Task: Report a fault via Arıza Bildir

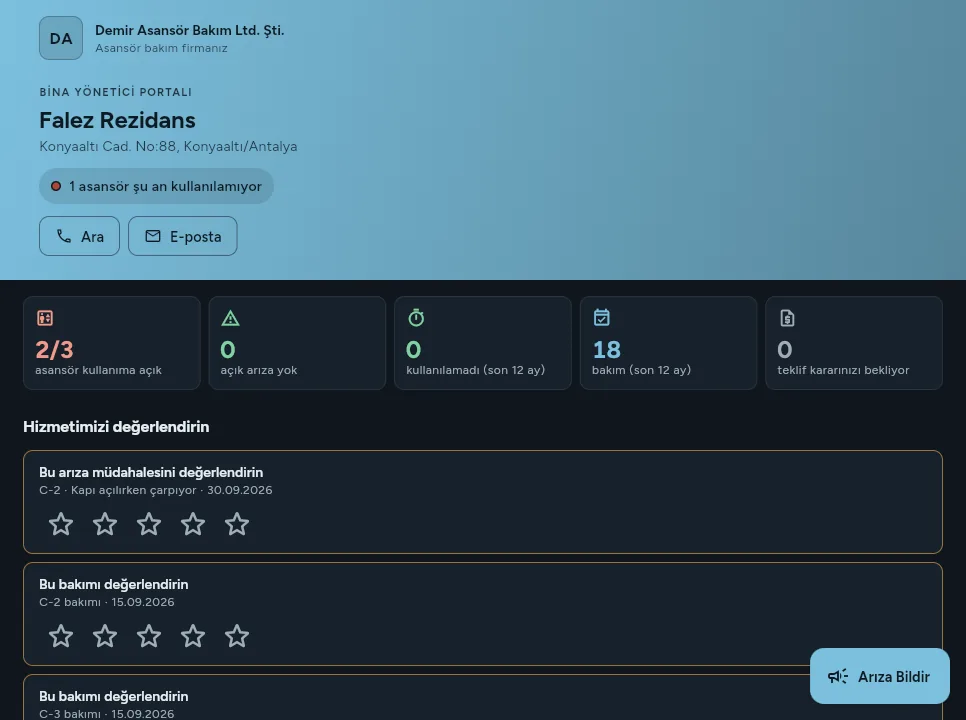Action: pos(880,676)
